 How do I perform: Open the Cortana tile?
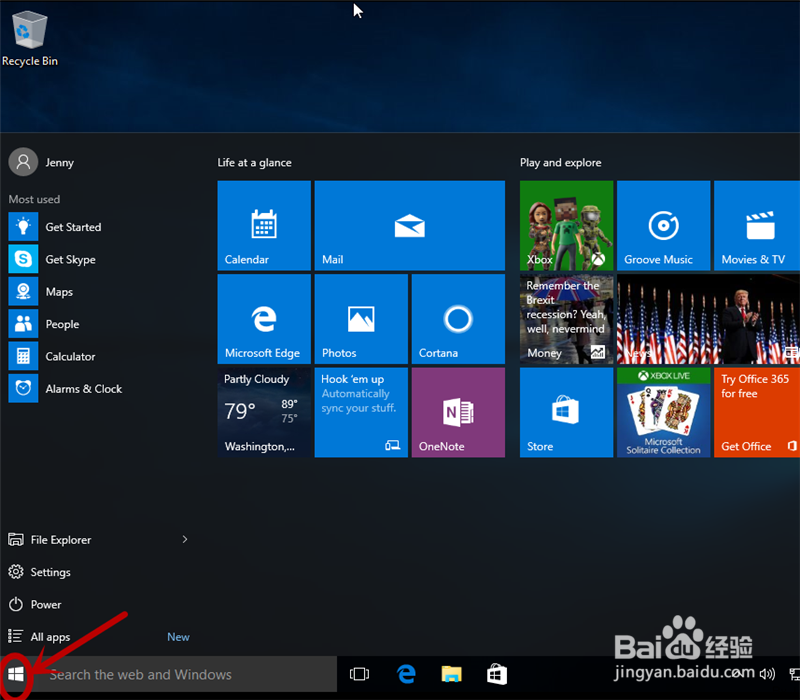(x=458, y=319)
